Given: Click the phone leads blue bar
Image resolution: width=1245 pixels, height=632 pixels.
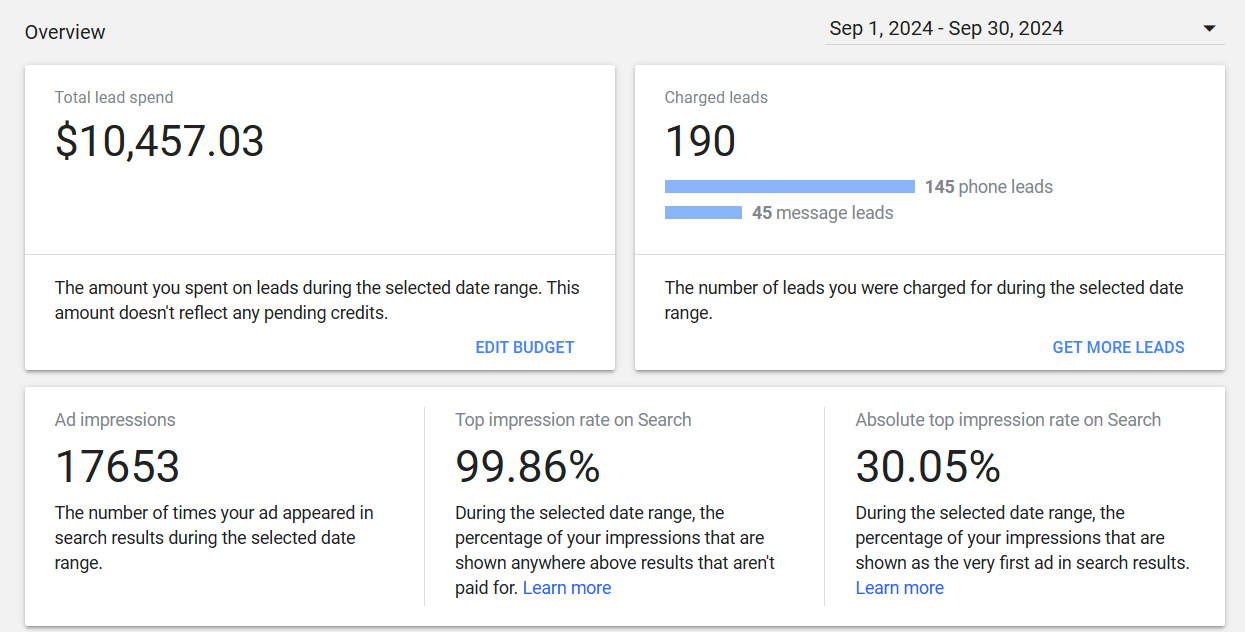Looking at the screenshot, I should (x=789, y=187).
